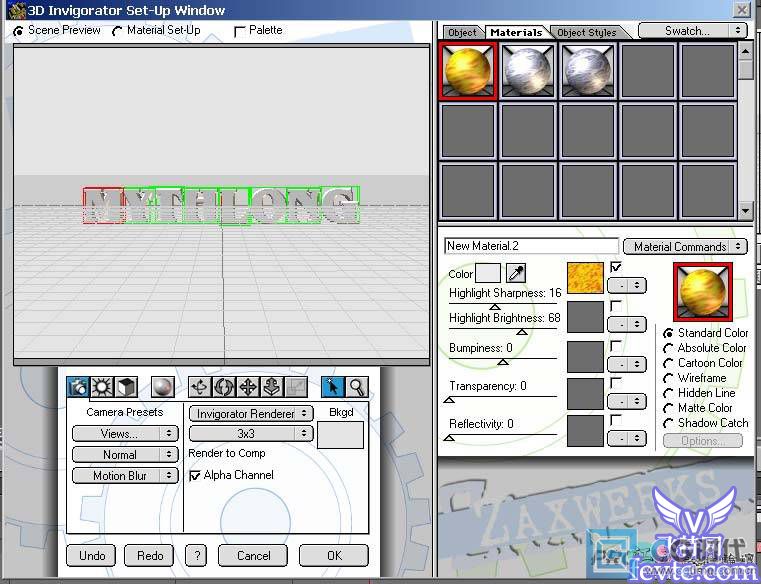Select the second silver sphere material

pyautogui.click(x=528, y=71)
